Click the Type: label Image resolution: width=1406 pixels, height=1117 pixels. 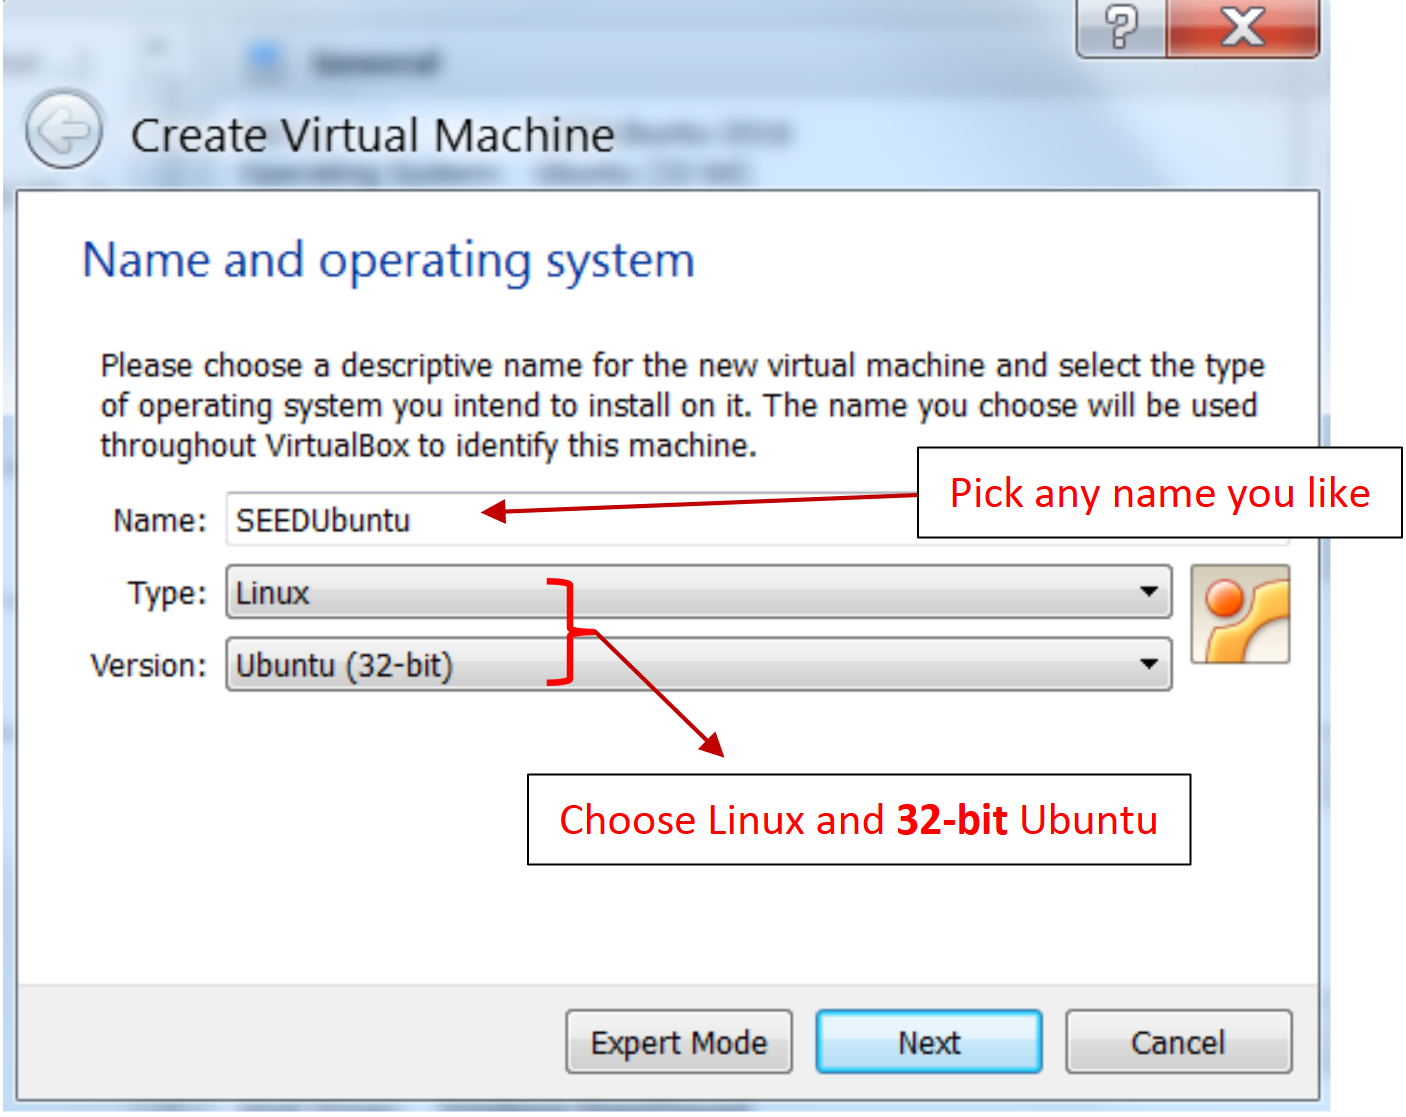(167, 593)
